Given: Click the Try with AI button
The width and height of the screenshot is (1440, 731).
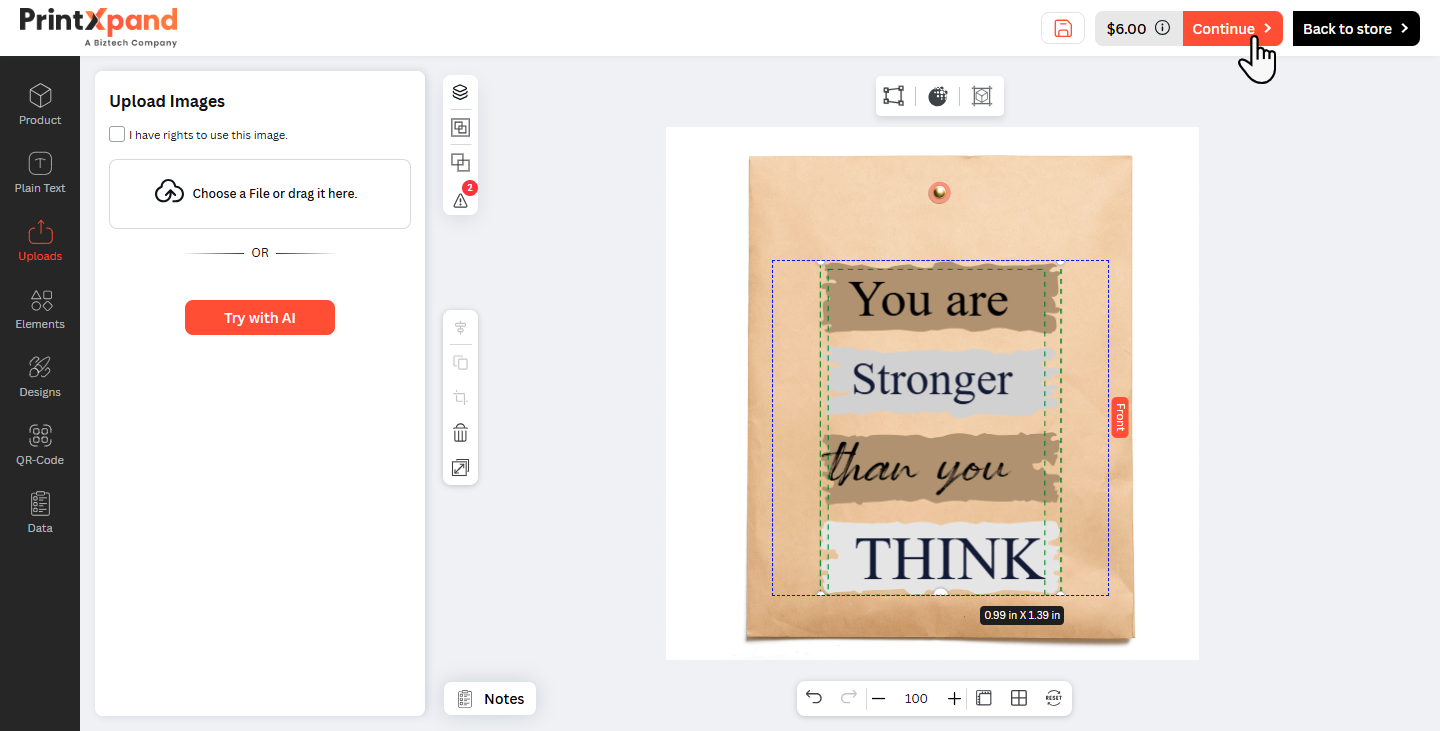Looking at the screenshot, I should (260, 317).
